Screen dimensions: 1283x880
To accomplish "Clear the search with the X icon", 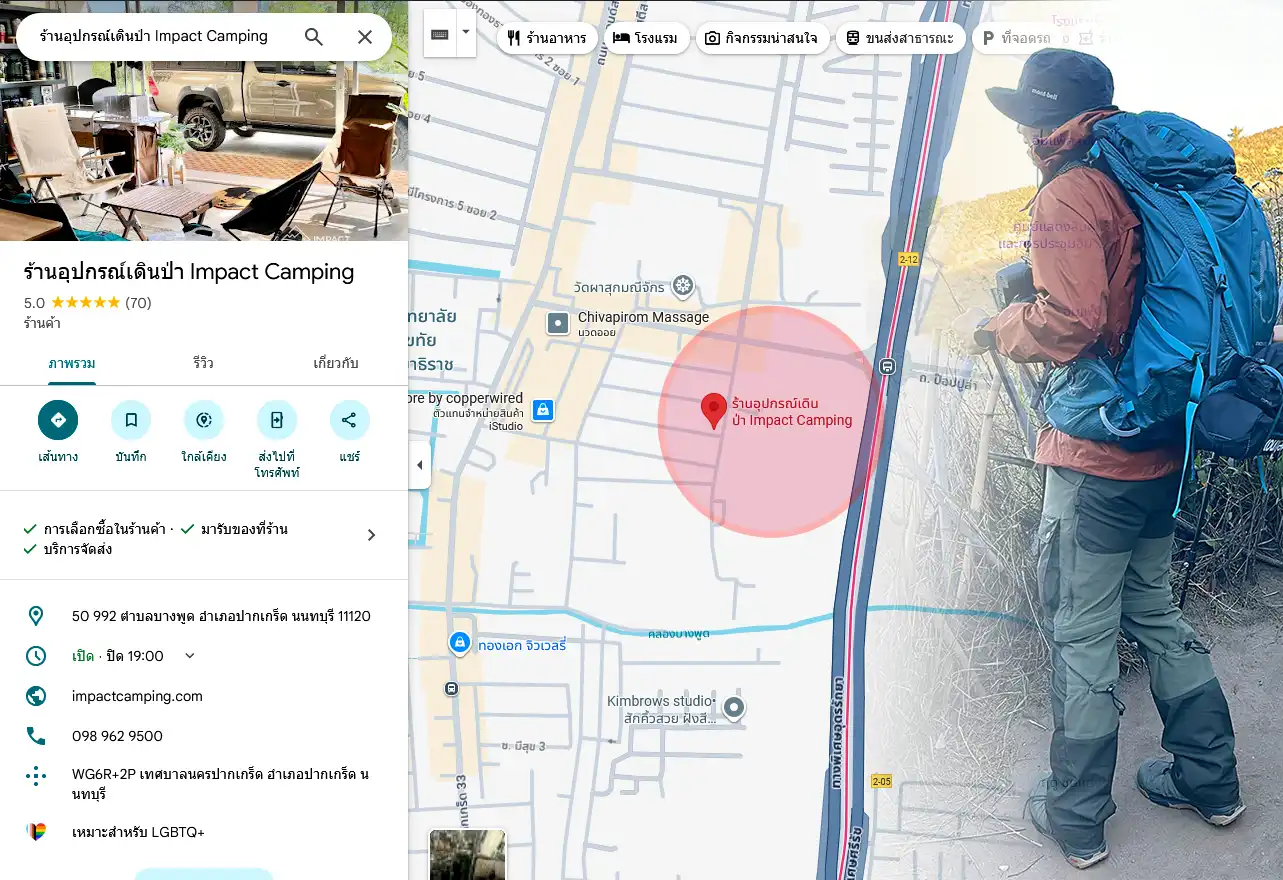I will pos(365,37).
